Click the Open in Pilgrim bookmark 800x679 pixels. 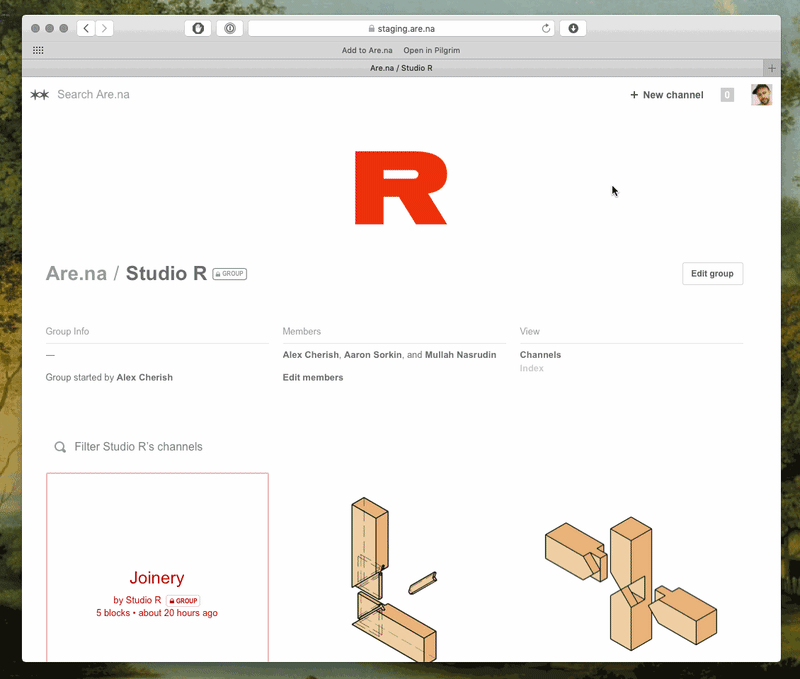click(x=432, y=50)
